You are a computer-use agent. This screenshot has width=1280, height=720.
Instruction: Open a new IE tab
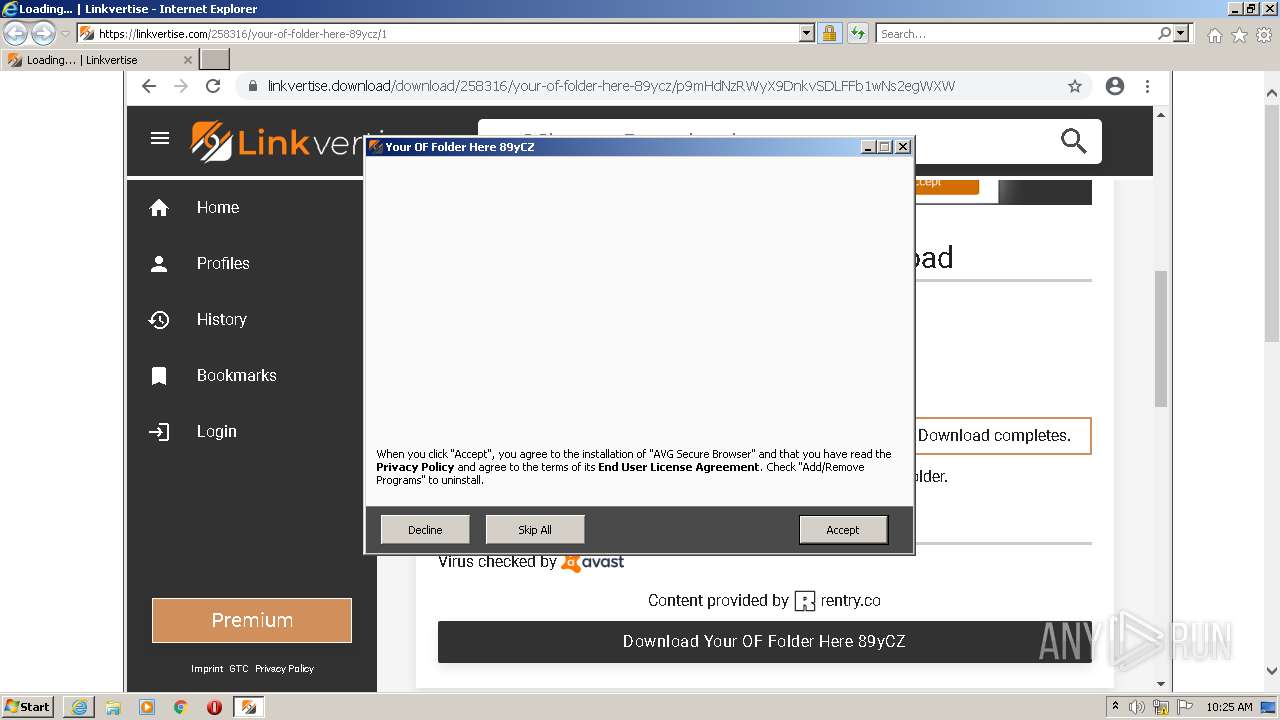tap(215, 60)
